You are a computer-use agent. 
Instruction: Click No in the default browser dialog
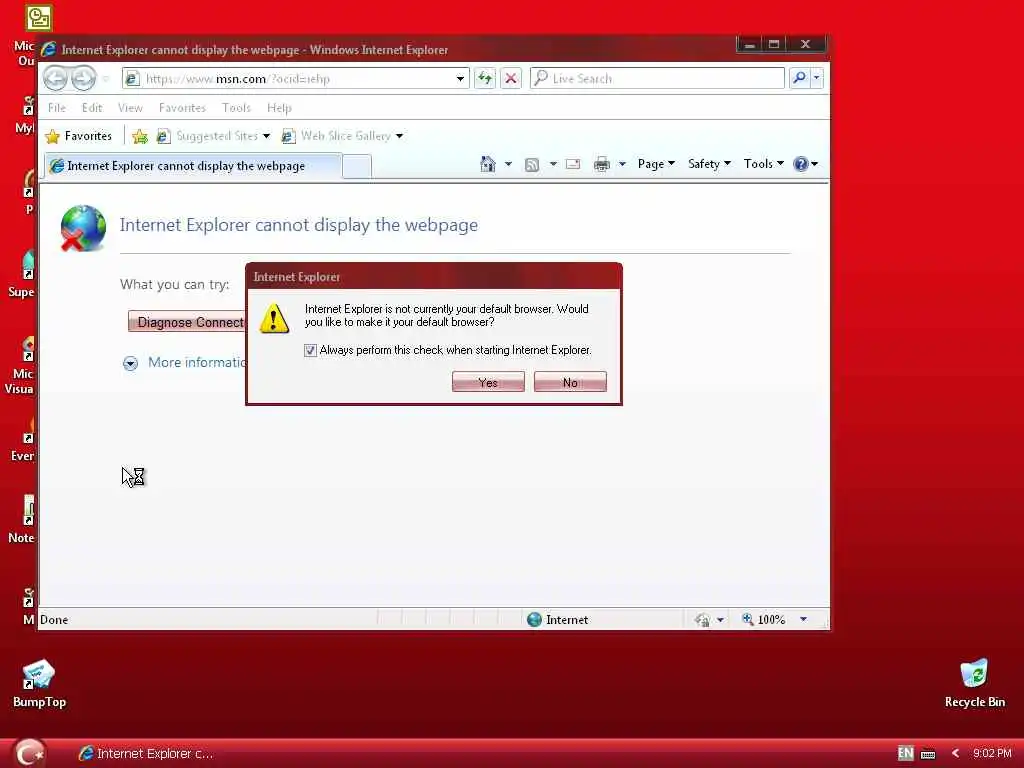click(x=570, y=382)
